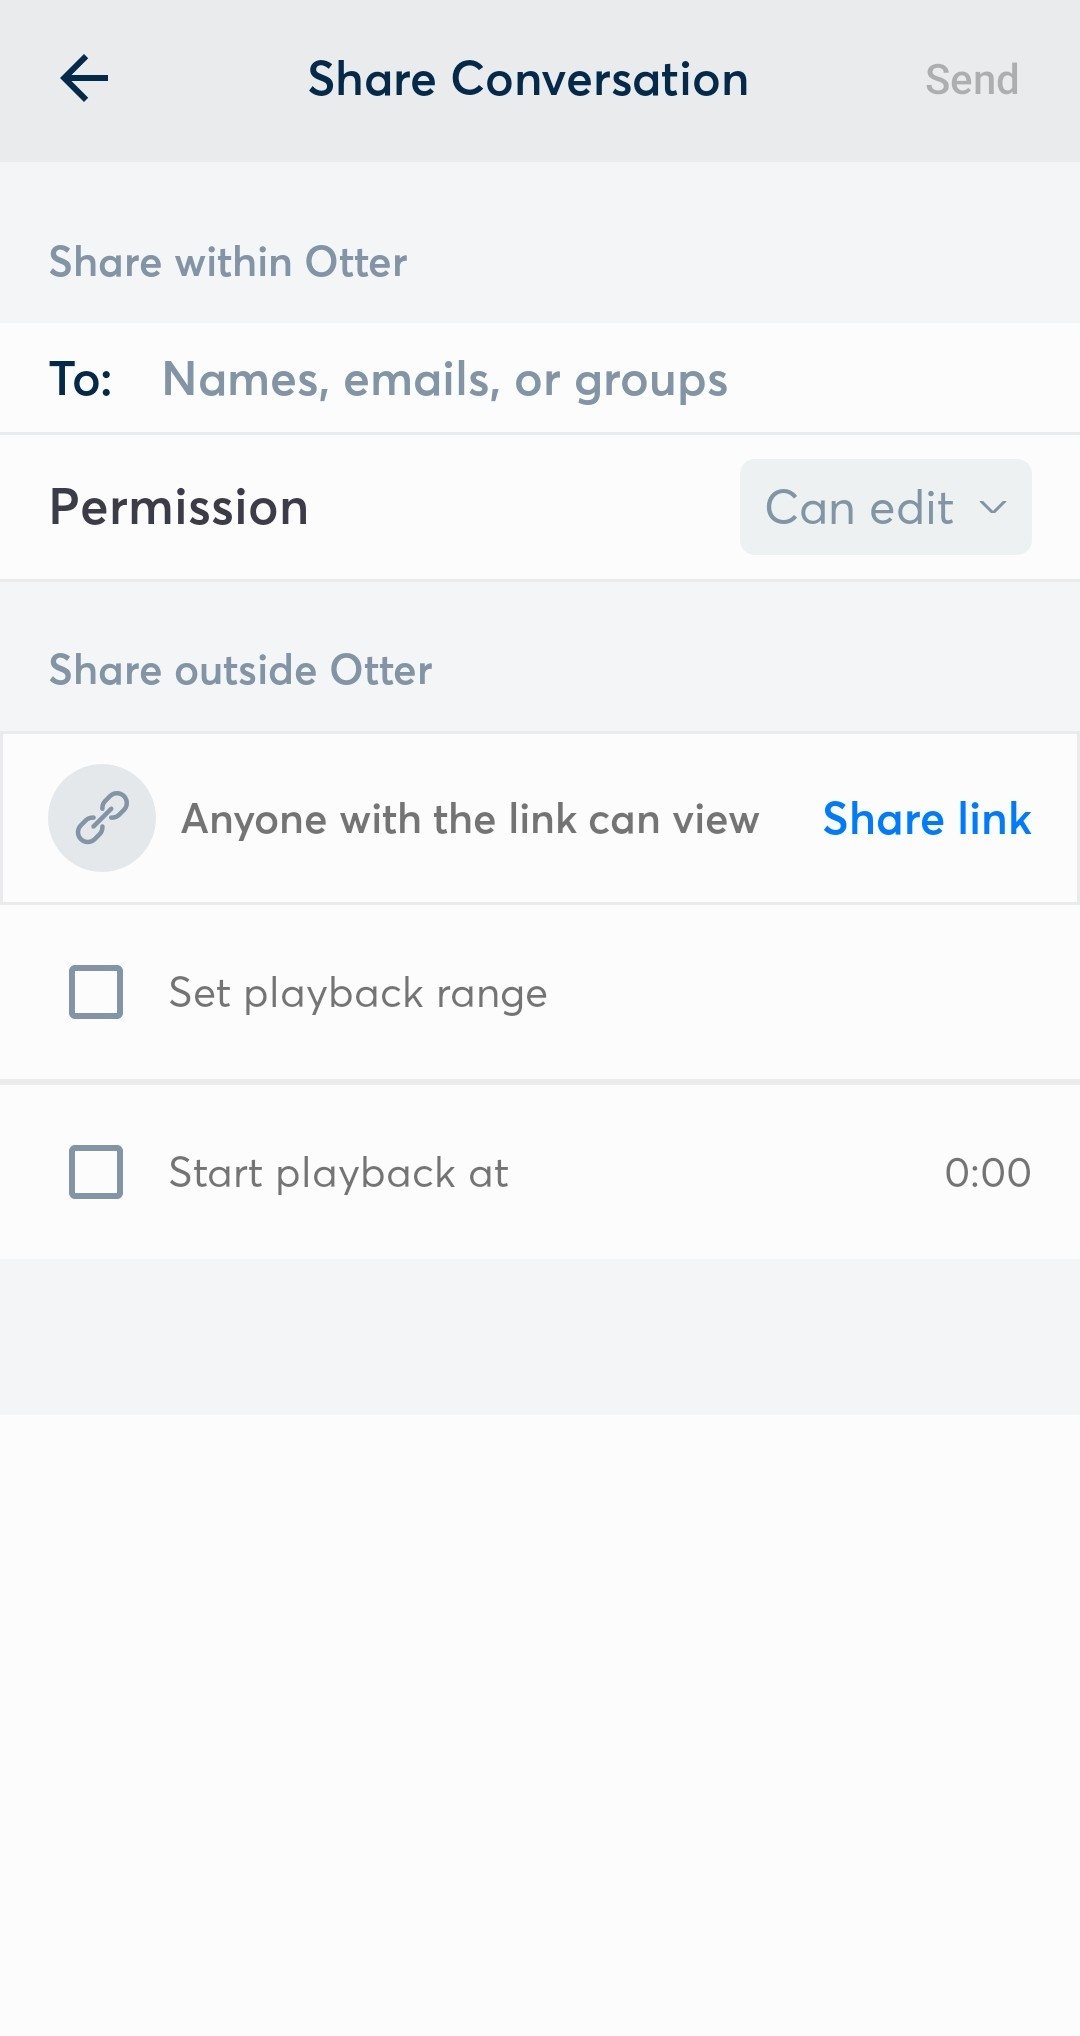Tap the Share Conversation title

pos(528,79)
